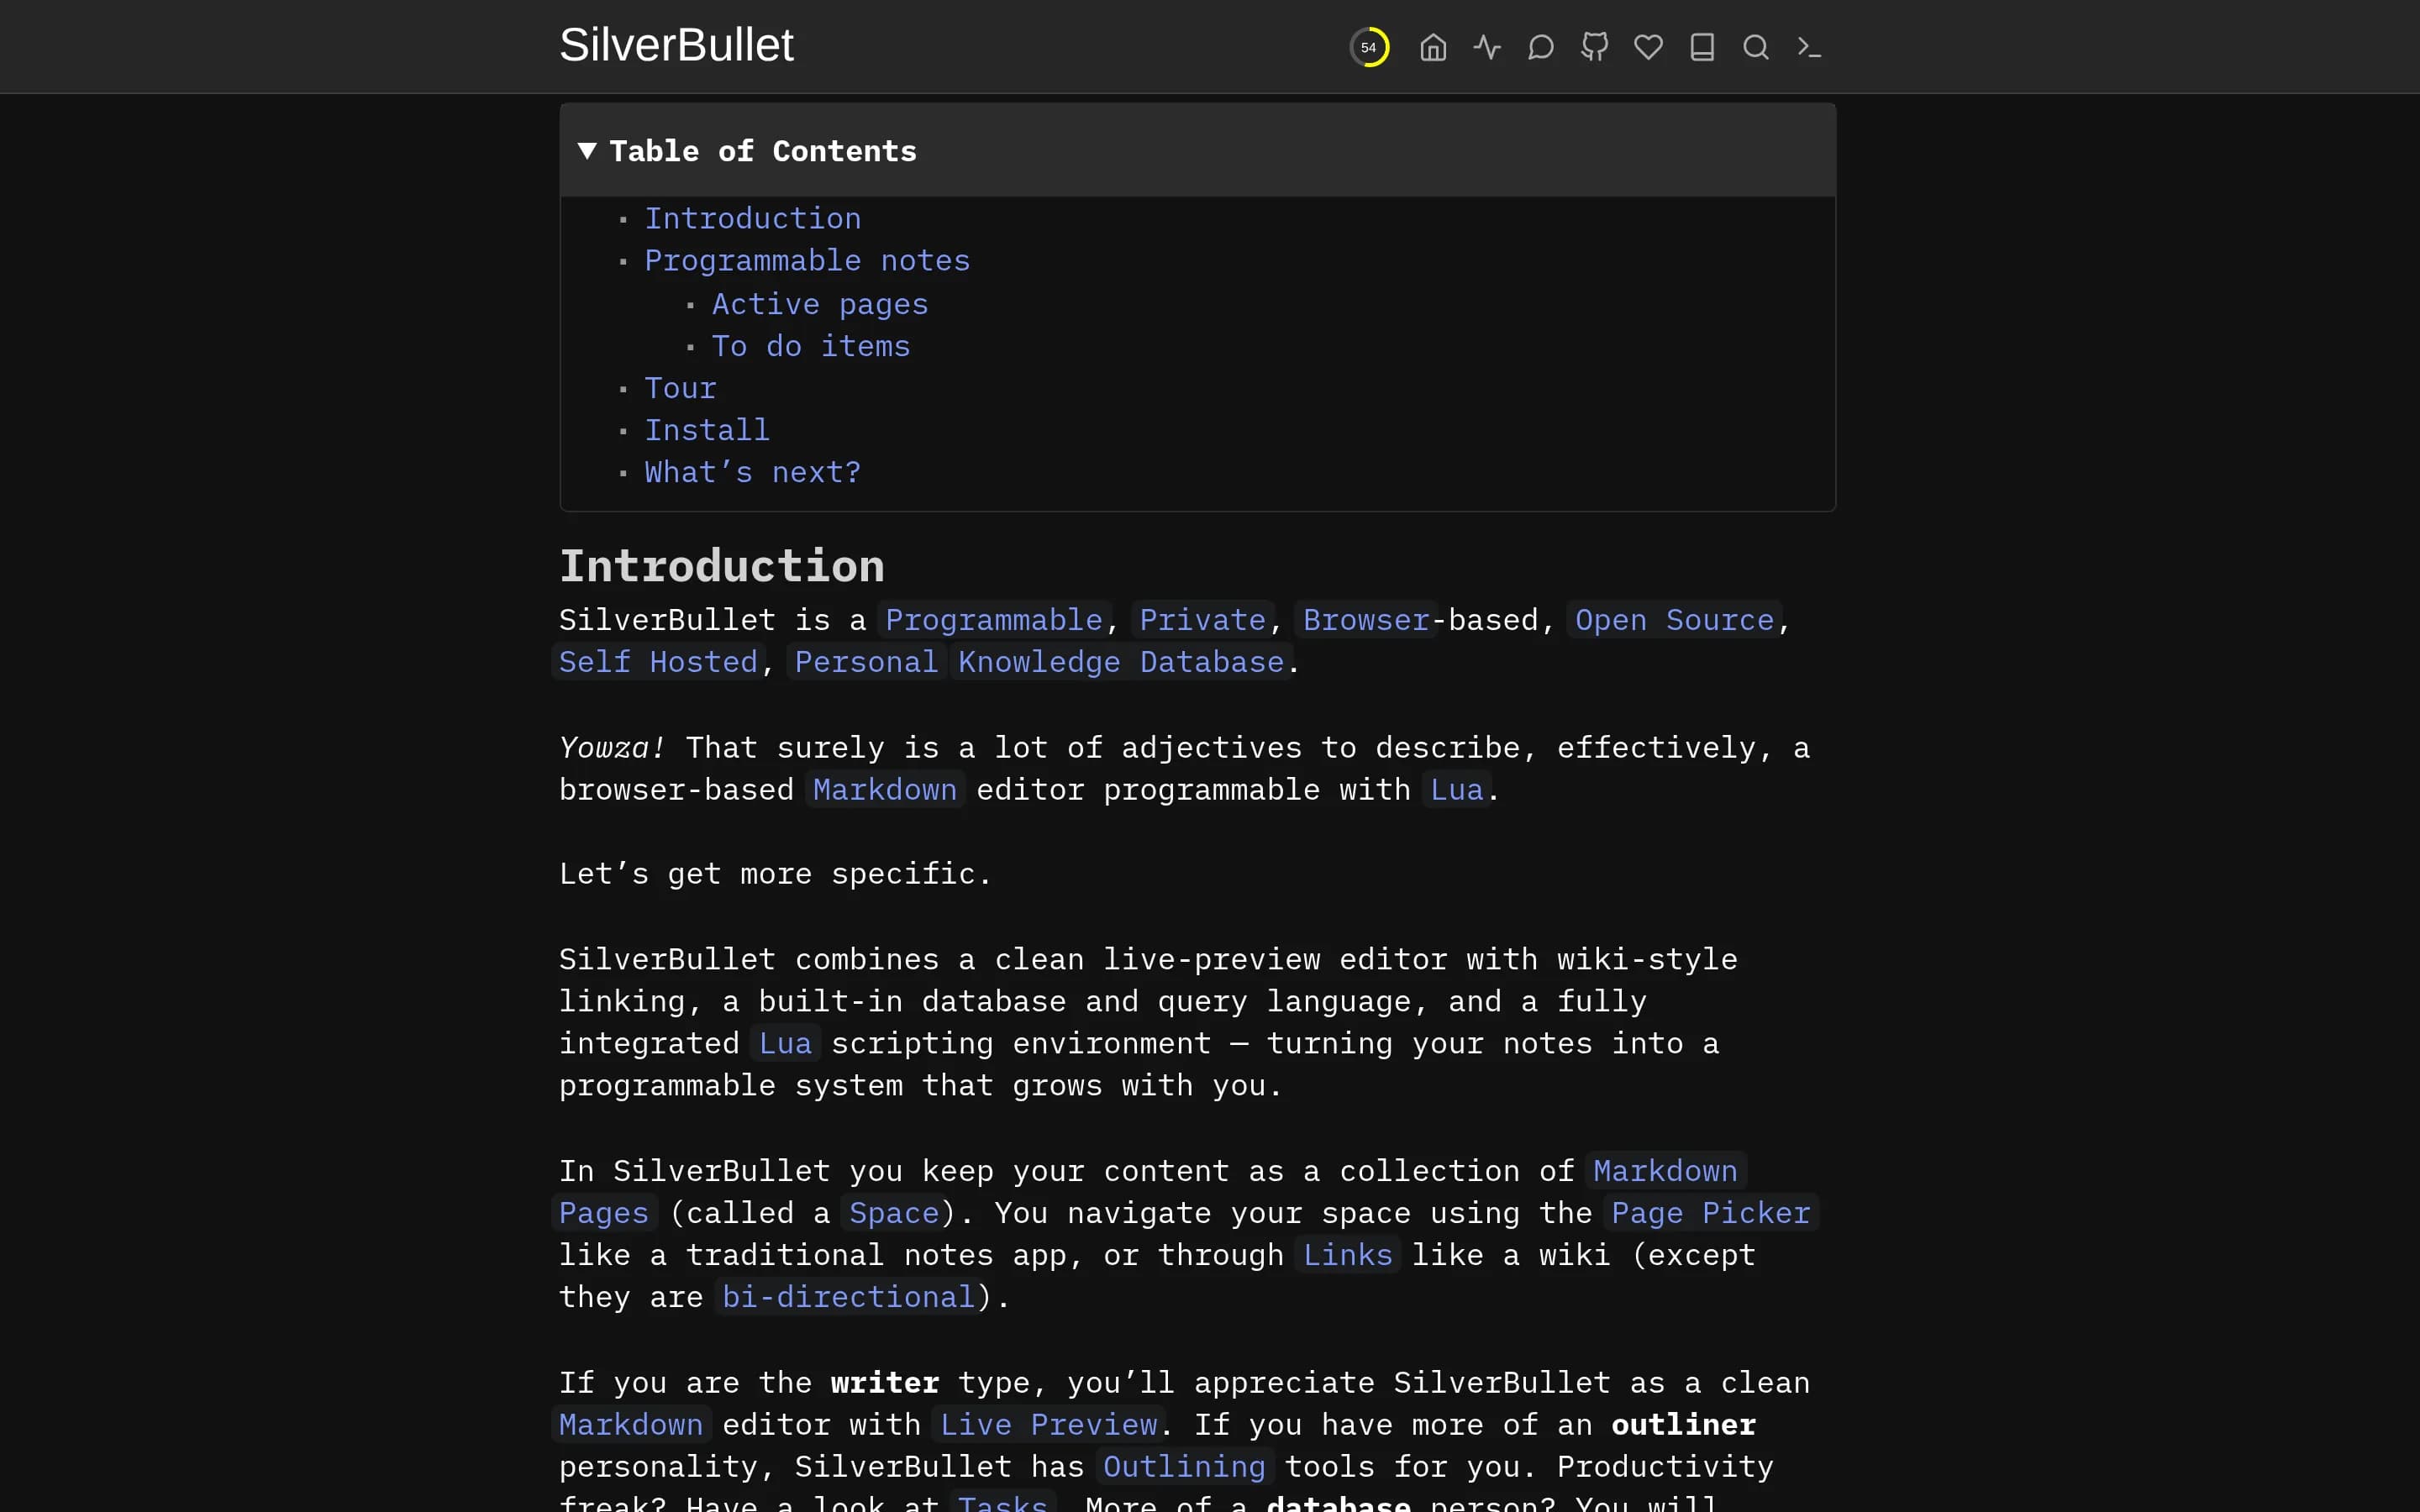Click the sync progress circle showing 54
The height and width of the screenshot is (1512, 2420).
pos(1369,47)
